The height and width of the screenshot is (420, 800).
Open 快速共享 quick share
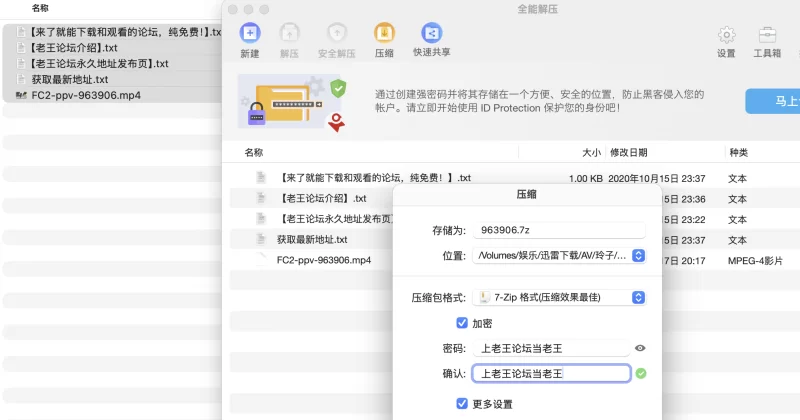pyautogui.click(x=431, y=33)
